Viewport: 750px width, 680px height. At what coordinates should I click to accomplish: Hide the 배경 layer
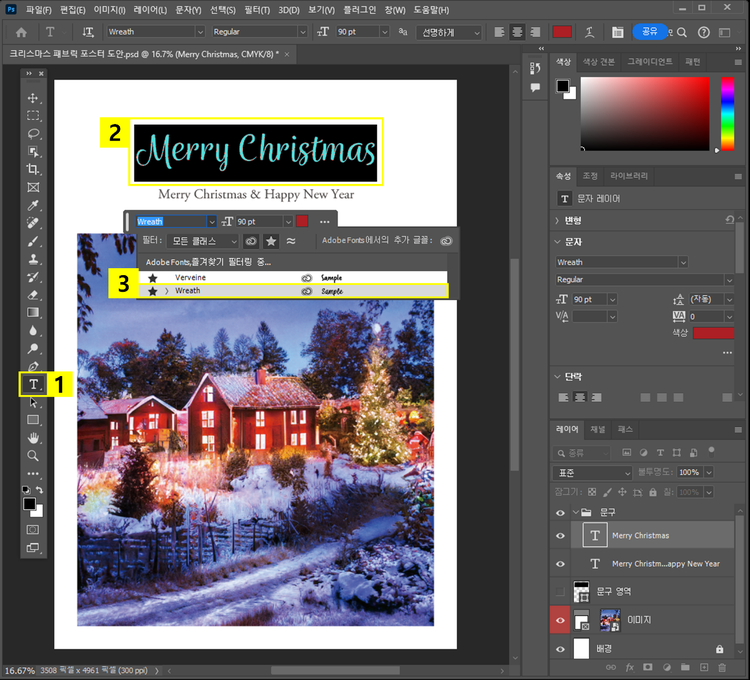coord(560,649)
